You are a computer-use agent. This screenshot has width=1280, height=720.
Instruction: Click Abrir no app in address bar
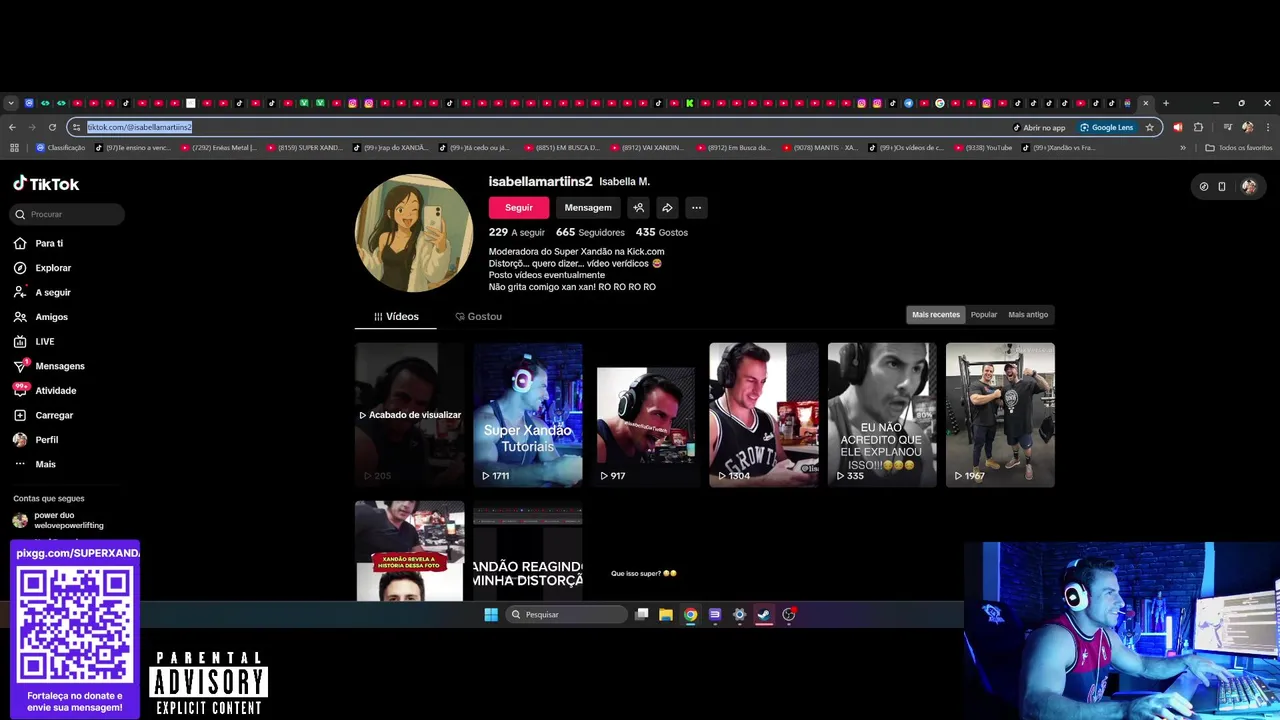1039,127
